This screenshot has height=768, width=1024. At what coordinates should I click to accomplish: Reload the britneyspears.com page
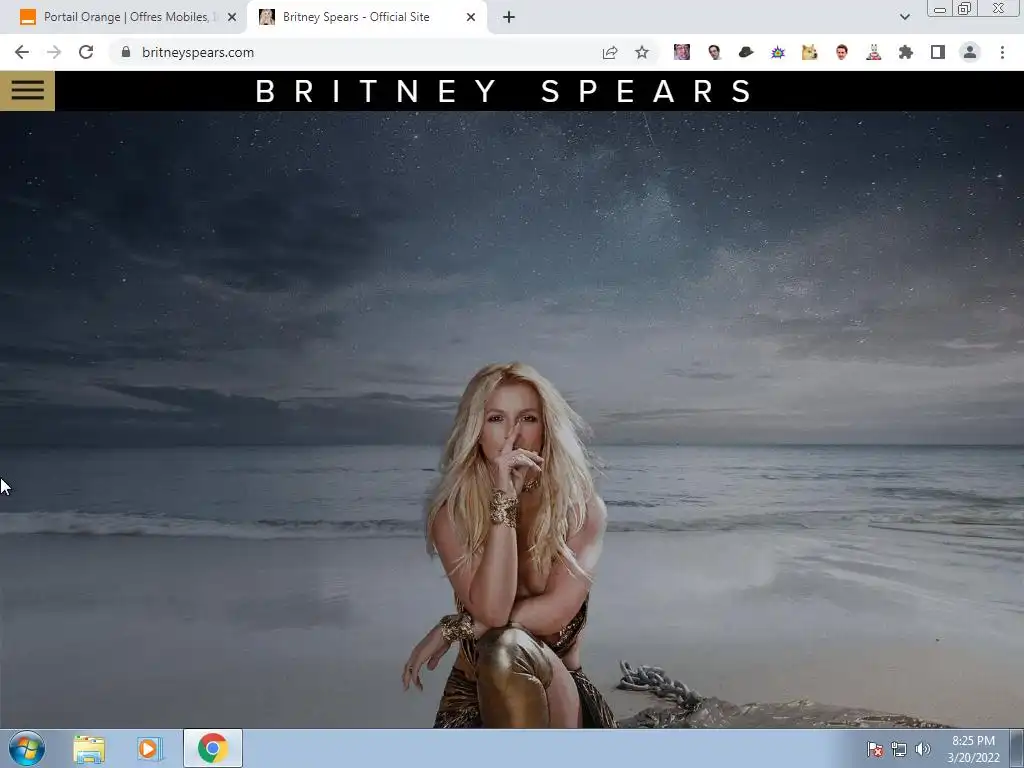(x=86, y=52)
